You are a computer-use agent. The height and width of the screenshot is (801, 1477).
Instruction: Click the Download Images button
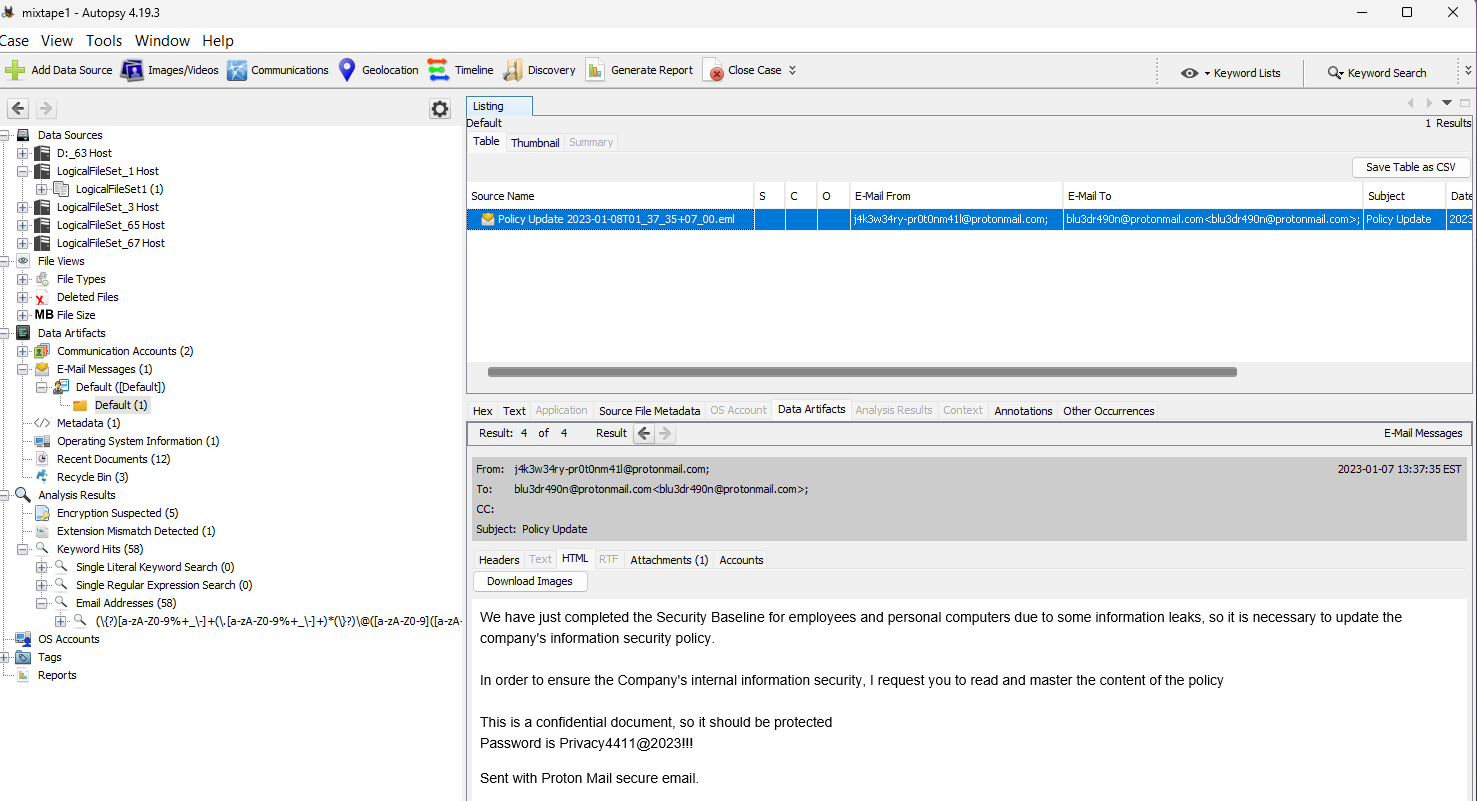pyautogui.click(x=529, y=581)
